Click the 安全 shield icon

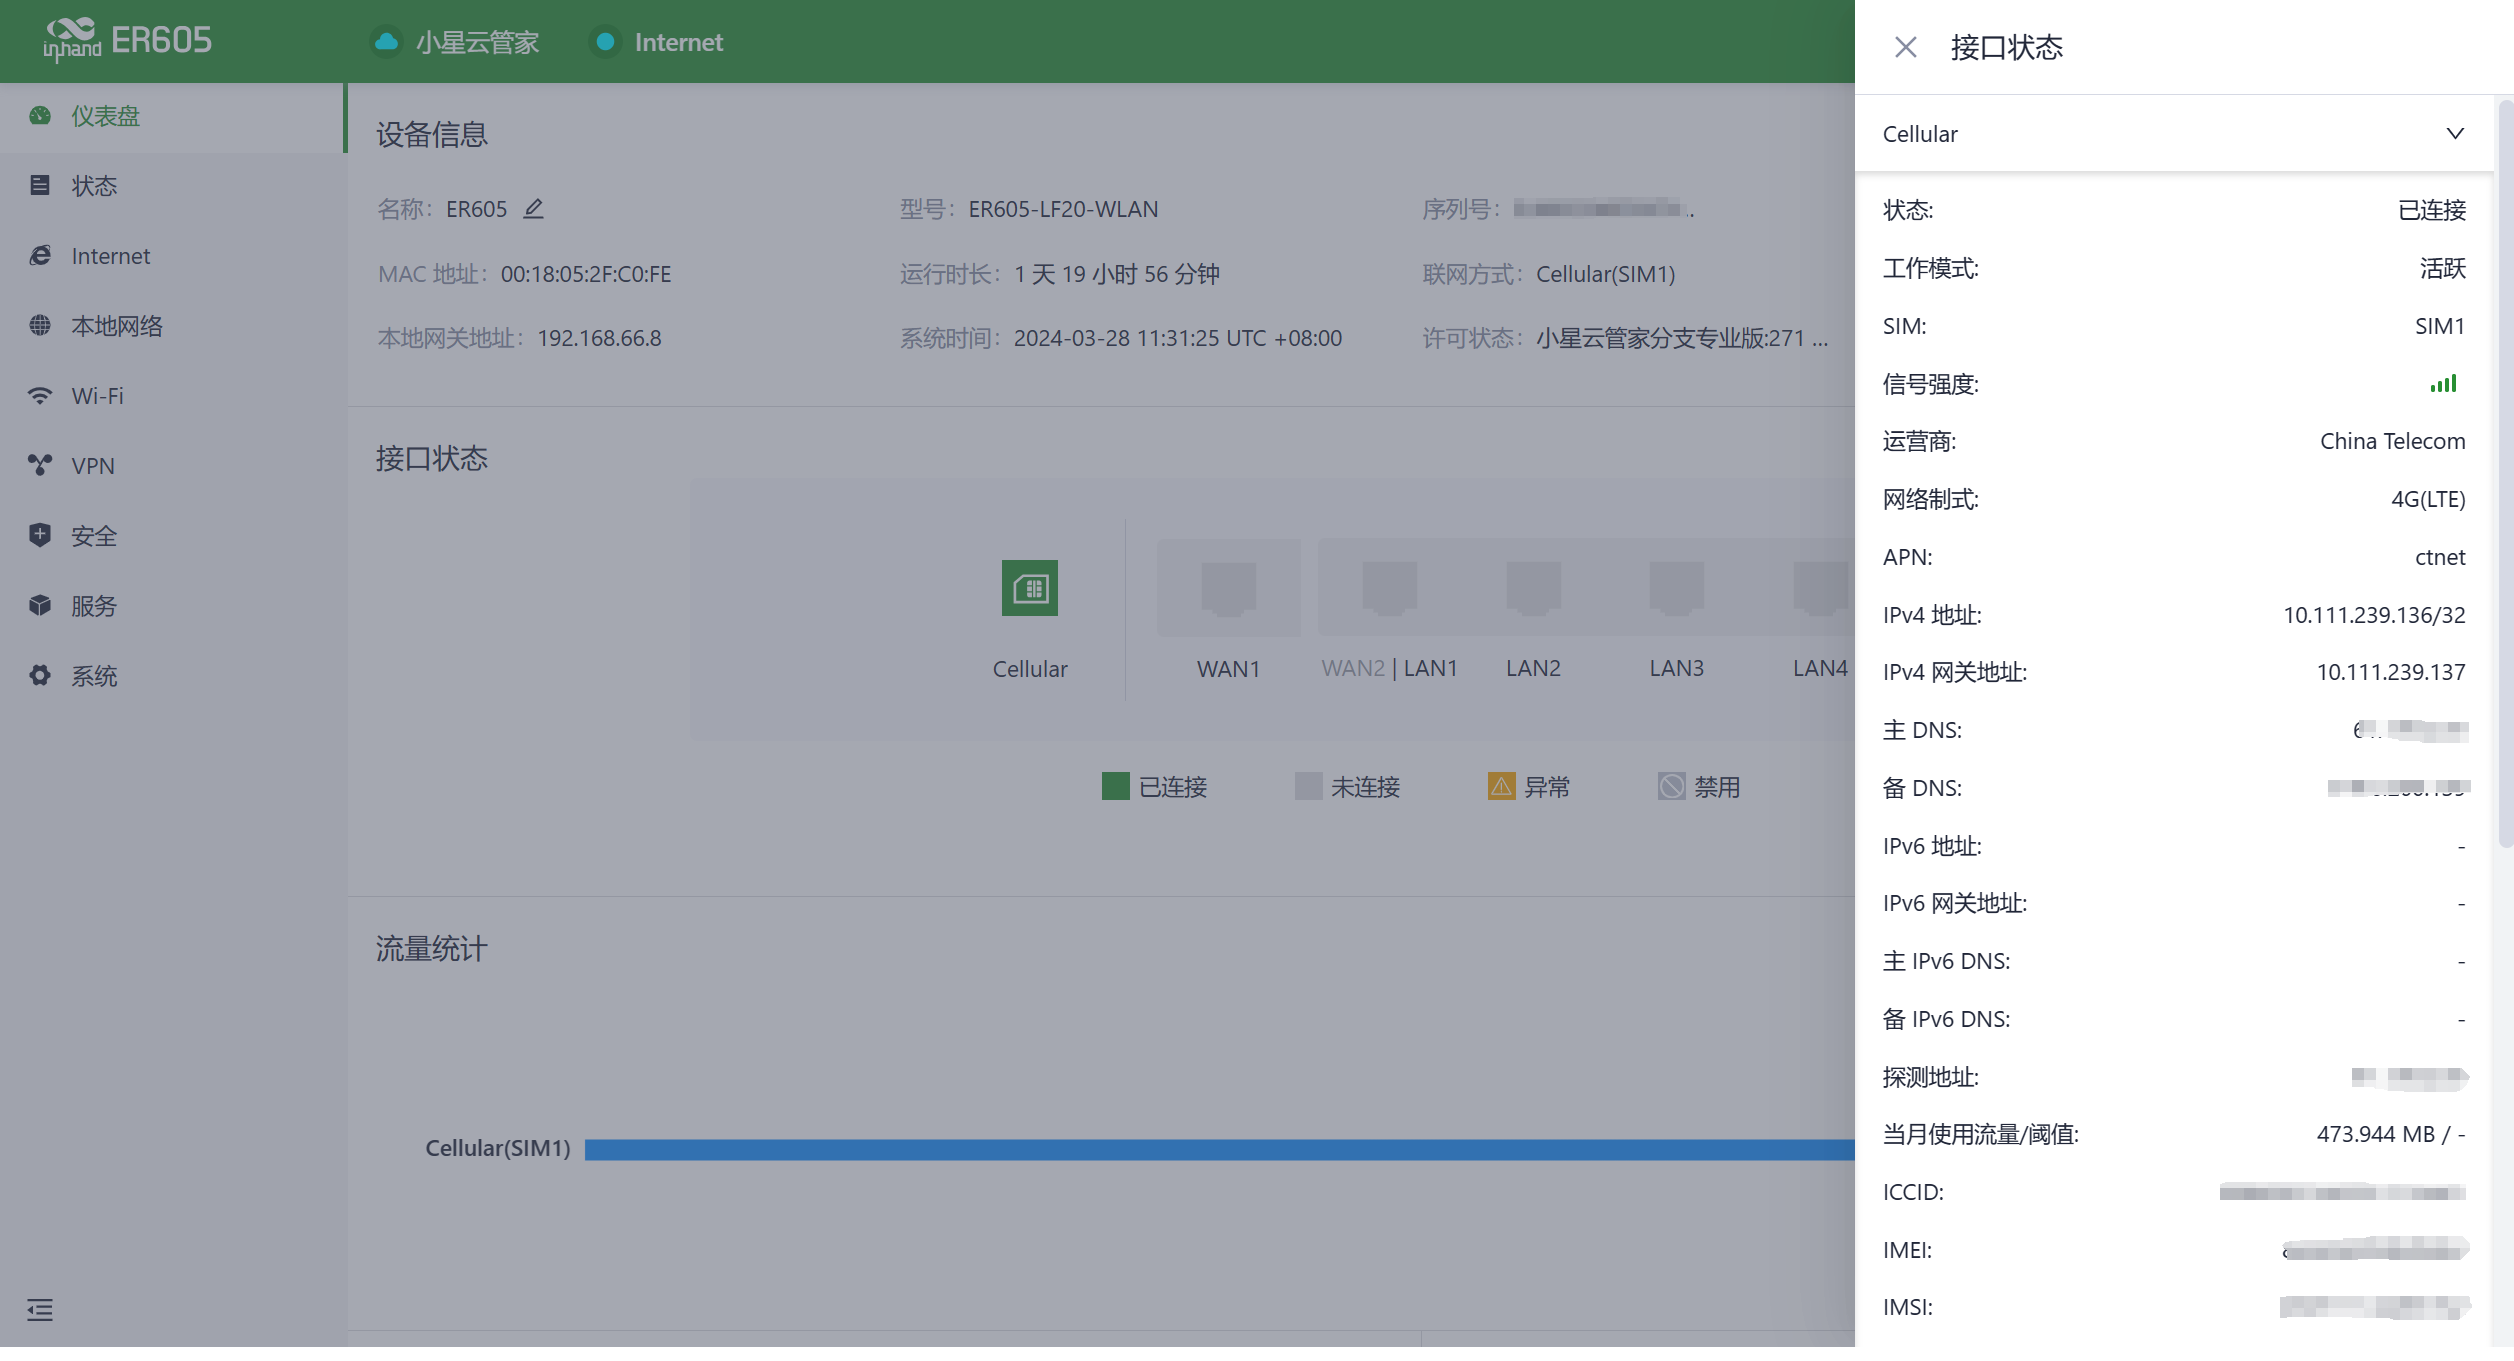[40, 535]
